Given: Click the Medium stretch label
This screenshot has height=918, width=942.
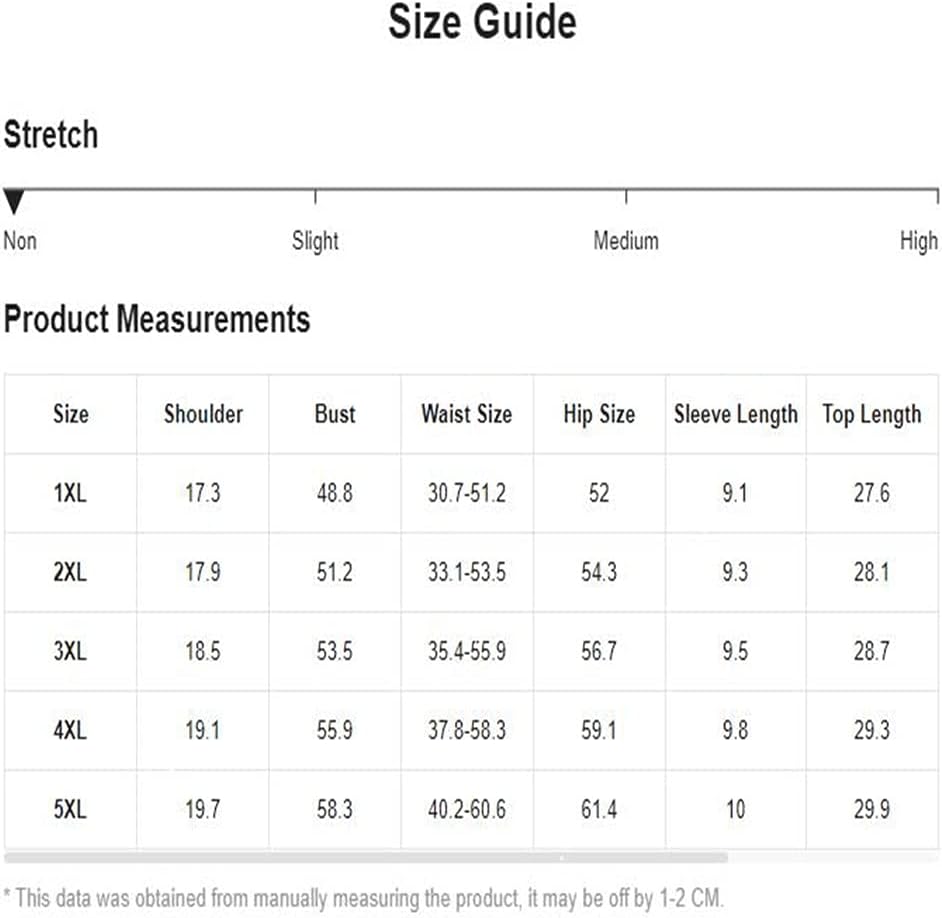Looking at the screenshot, I should [x=626, y=241].
